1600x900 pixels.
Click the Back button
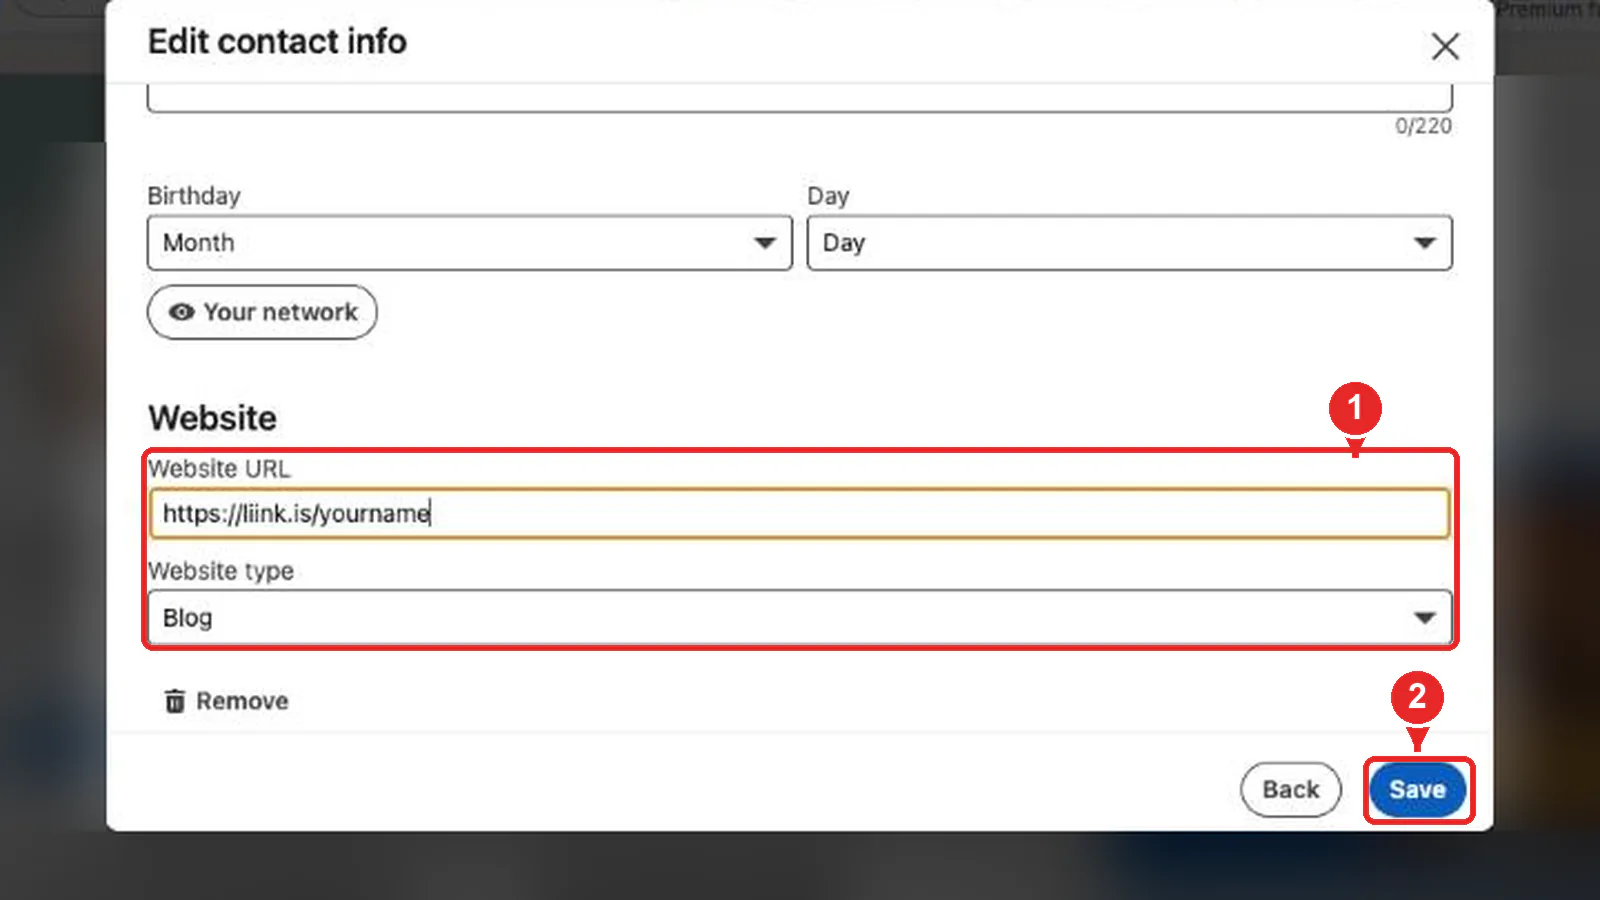coord(1291,790)
